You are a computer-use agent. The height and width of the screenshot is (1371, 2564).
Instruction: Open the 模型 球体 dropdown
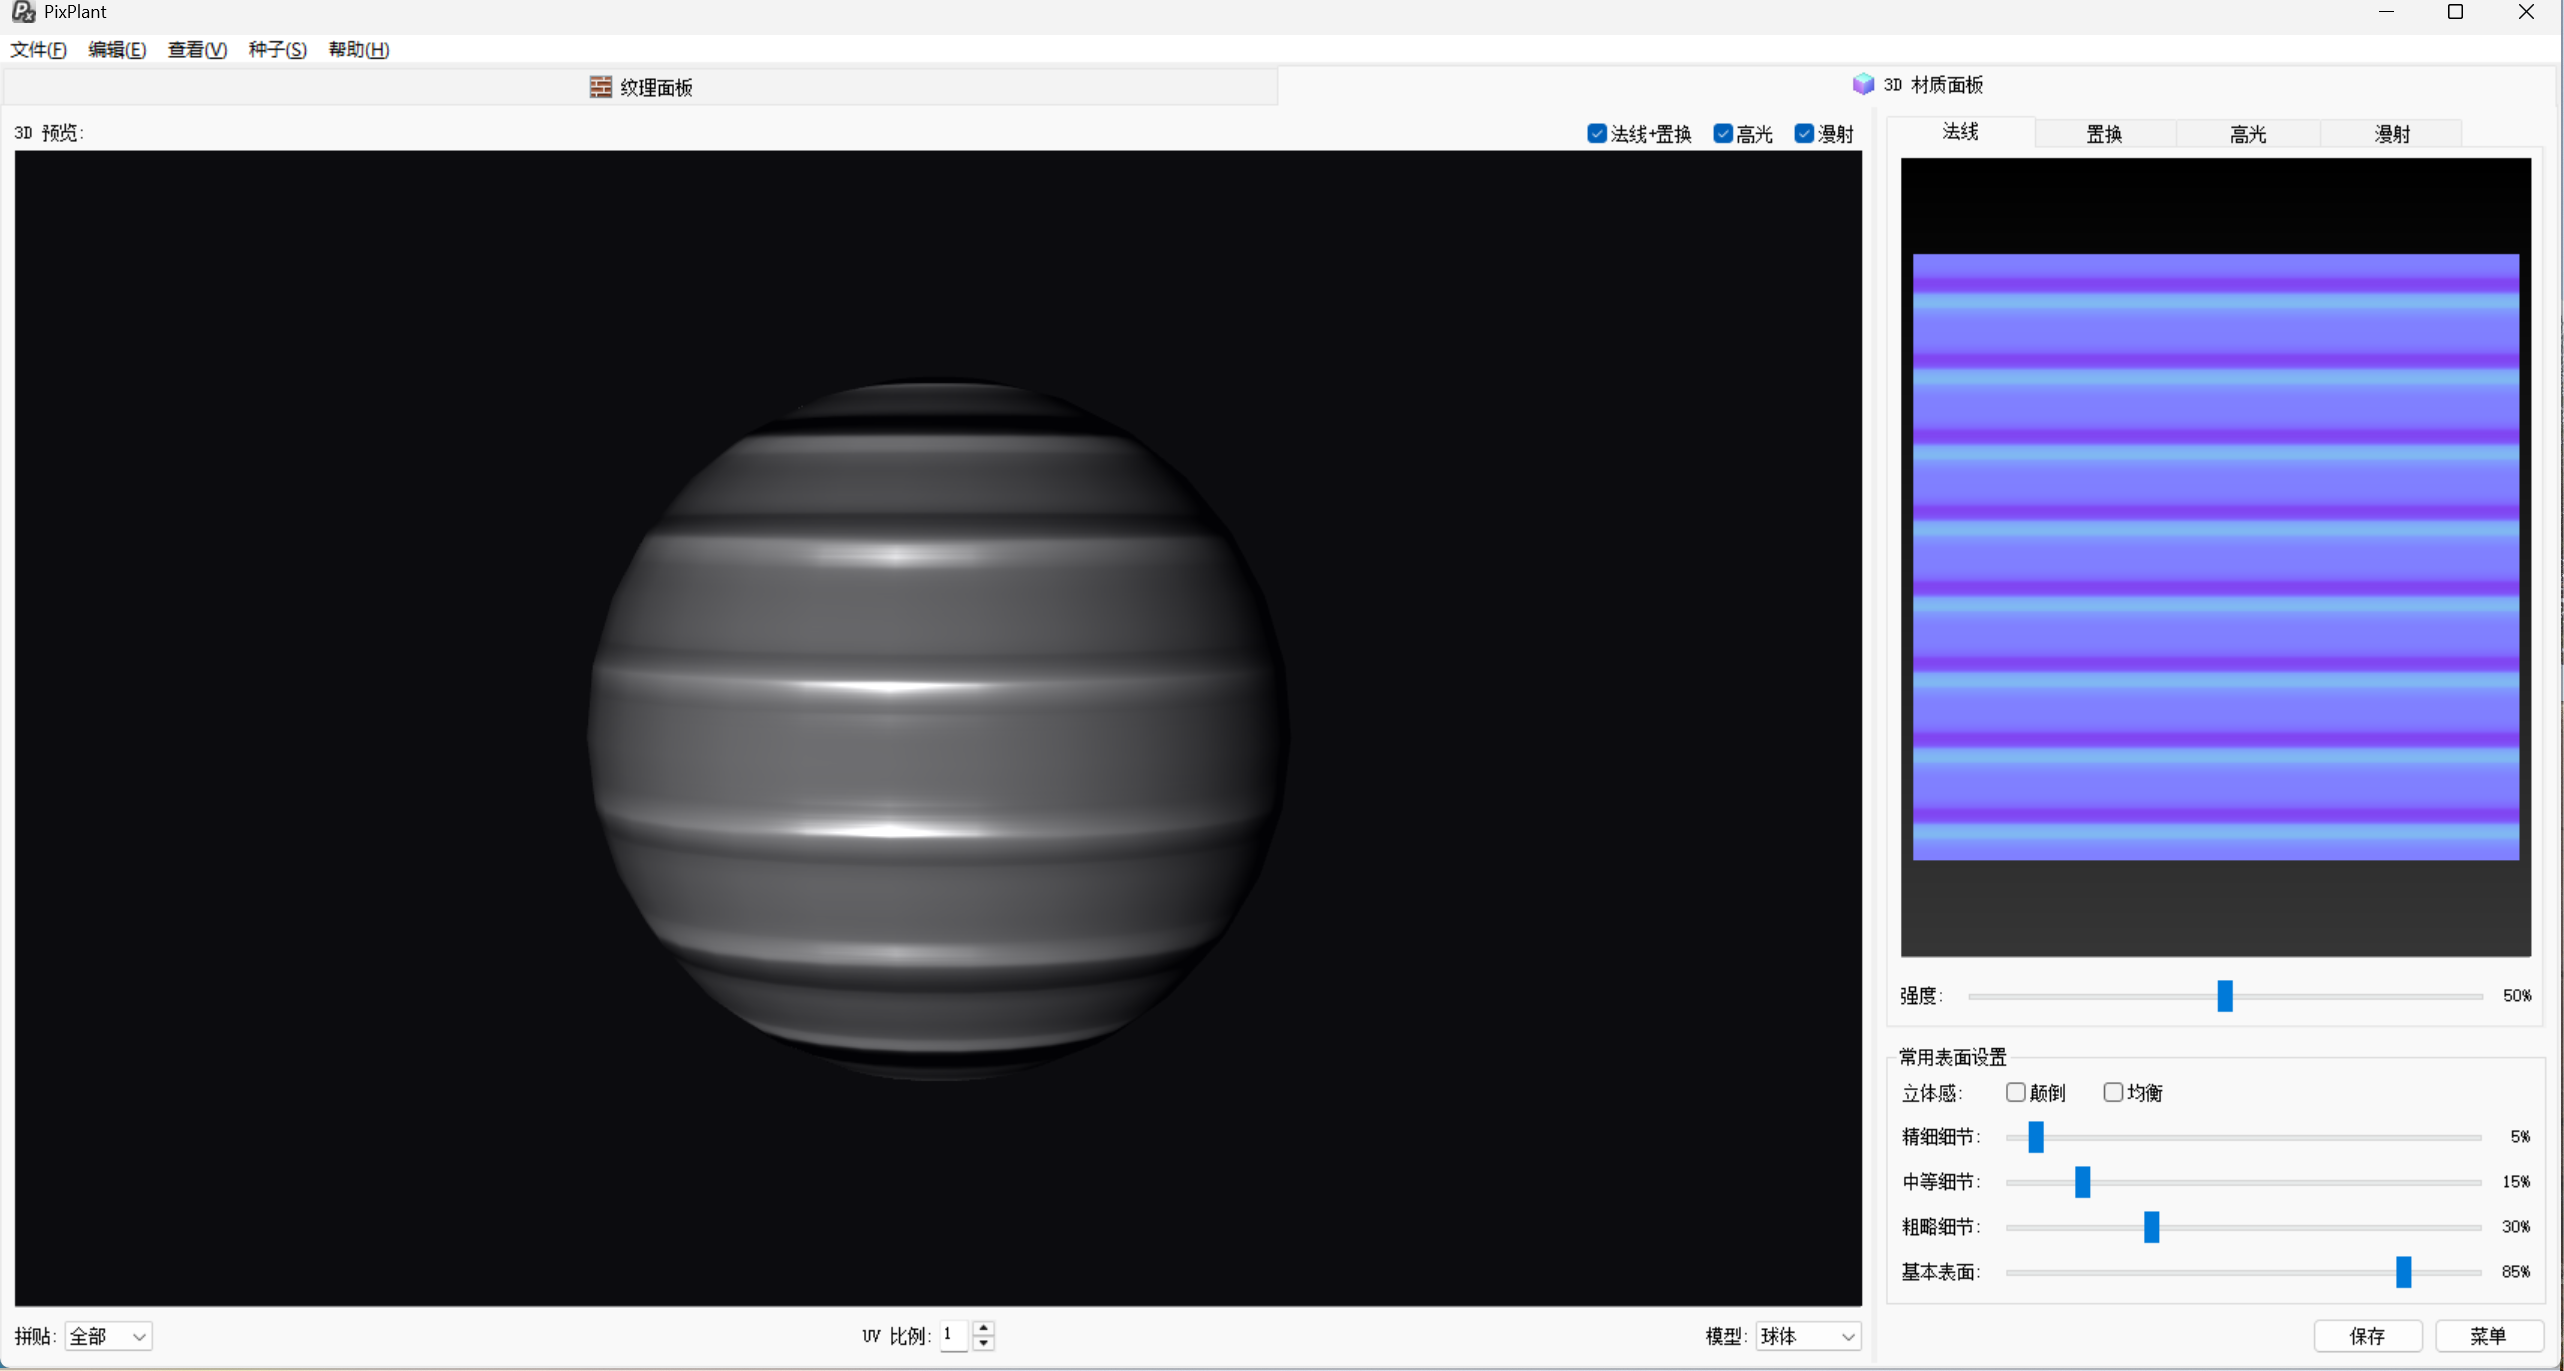[1807, 1336]
